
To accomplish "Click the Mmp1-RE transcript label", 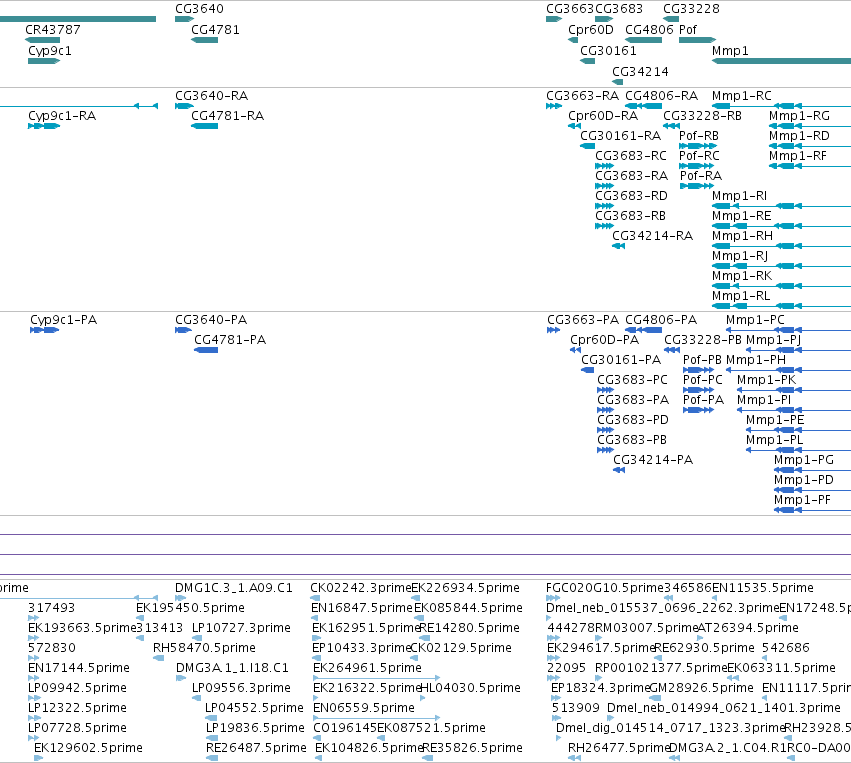I will [741, 216].
